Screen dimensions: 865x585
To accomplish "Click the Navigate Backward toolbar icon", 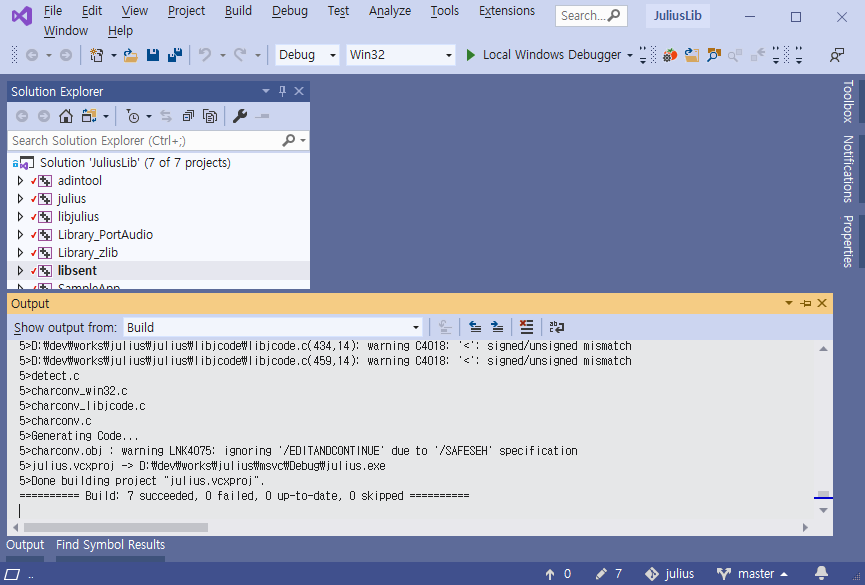I will point(32,55).
